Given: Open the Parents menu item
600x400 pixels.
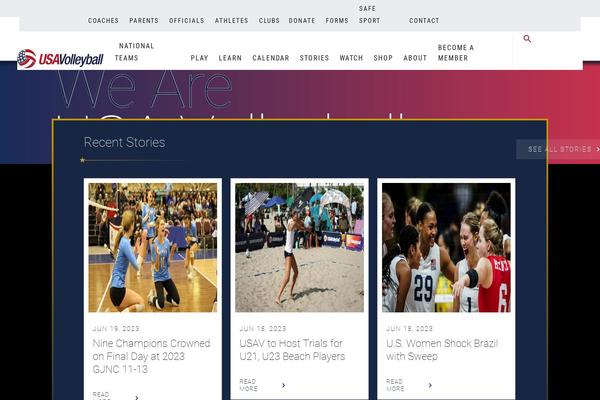Looking at the screenshot, I should tap(144, 21).
